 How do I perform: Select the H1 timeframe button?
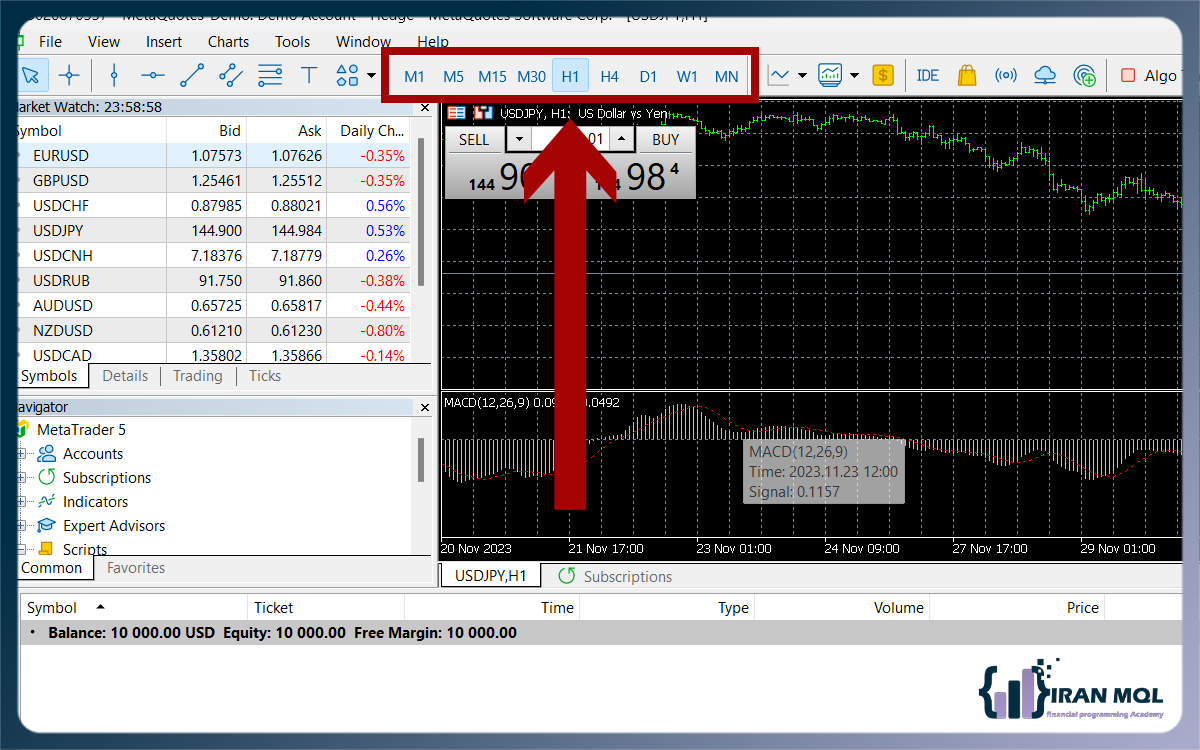point(571,76)
